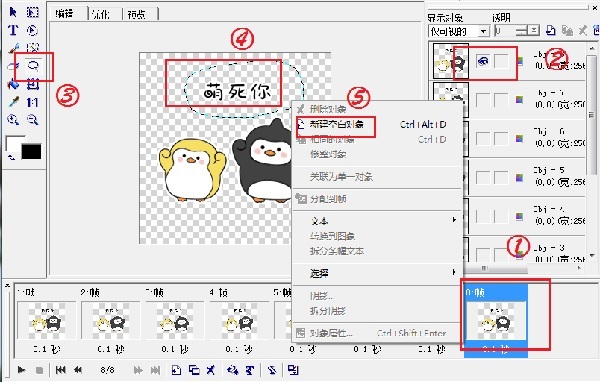Screen dimensions: 600x382
Task: Toggle lock box of the top object
Action: [501, 61]
